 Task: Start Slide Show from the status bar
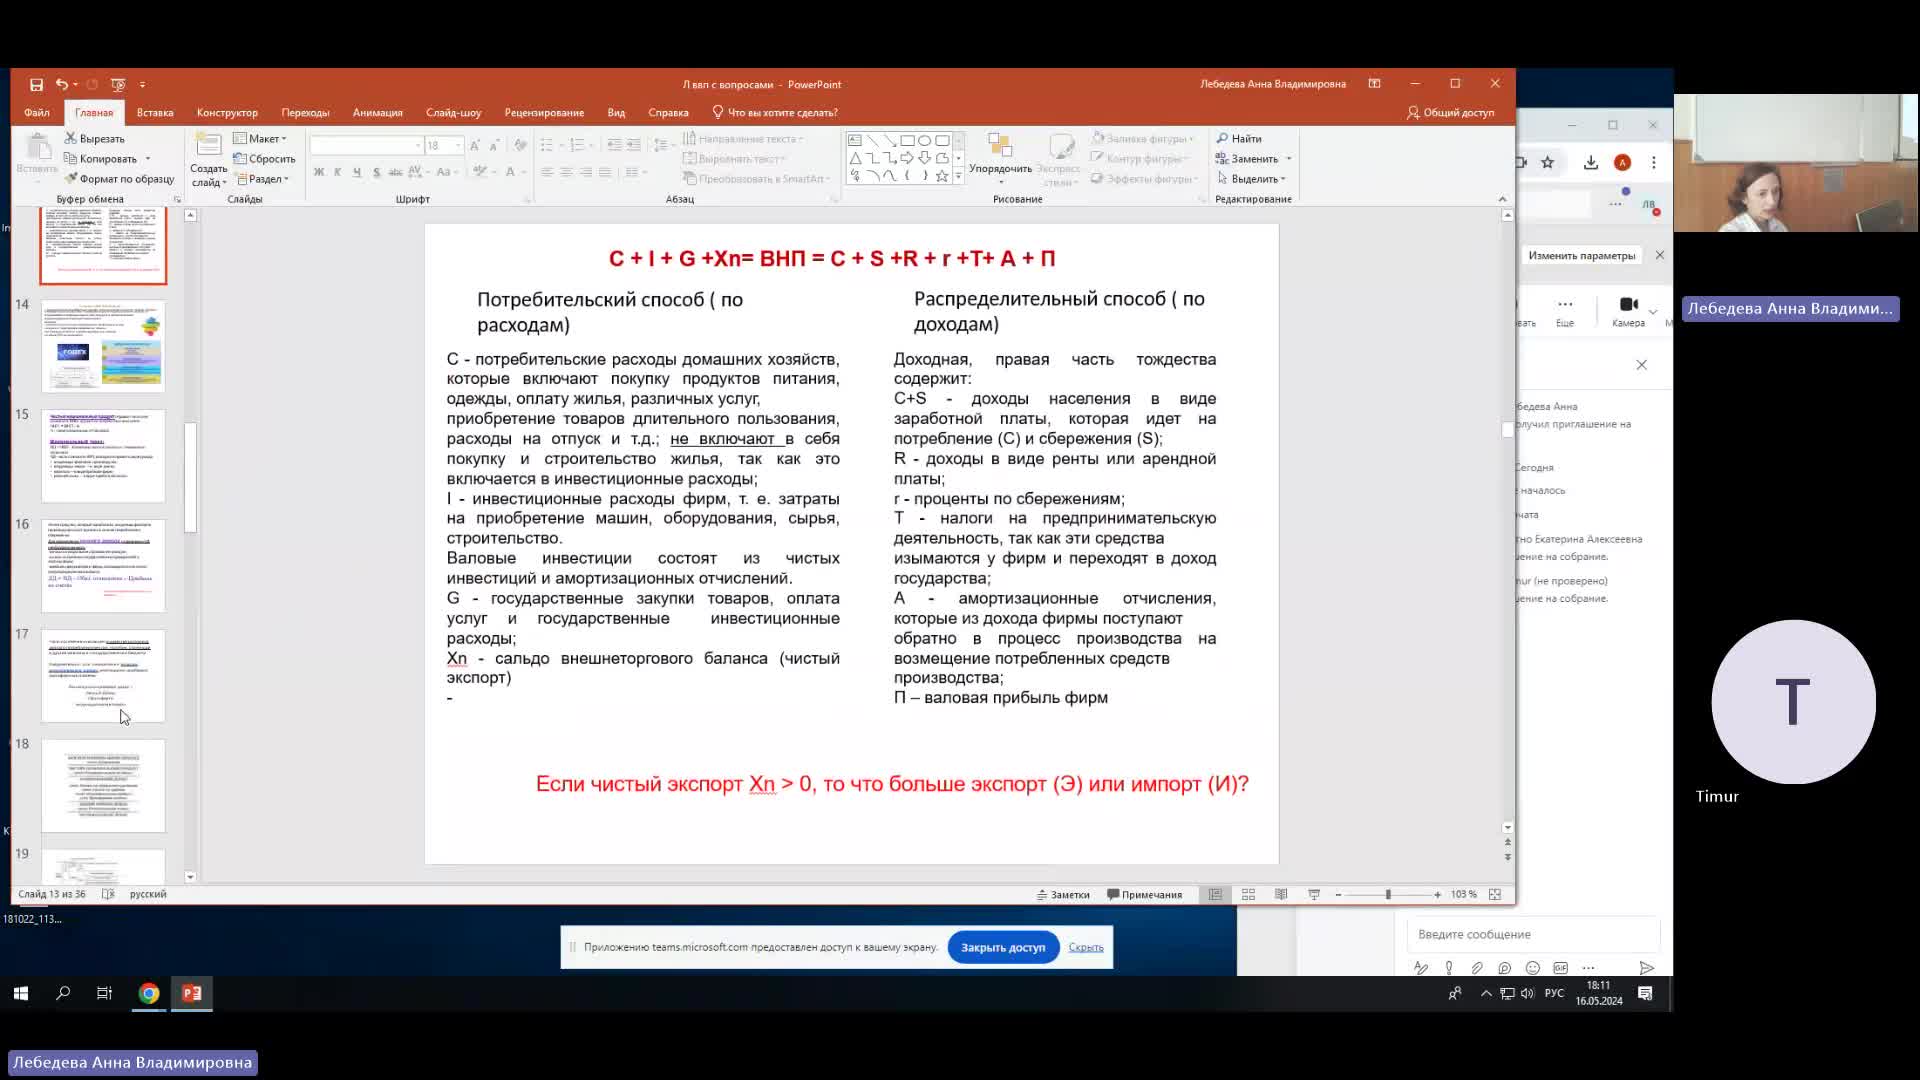(1314, 895)
